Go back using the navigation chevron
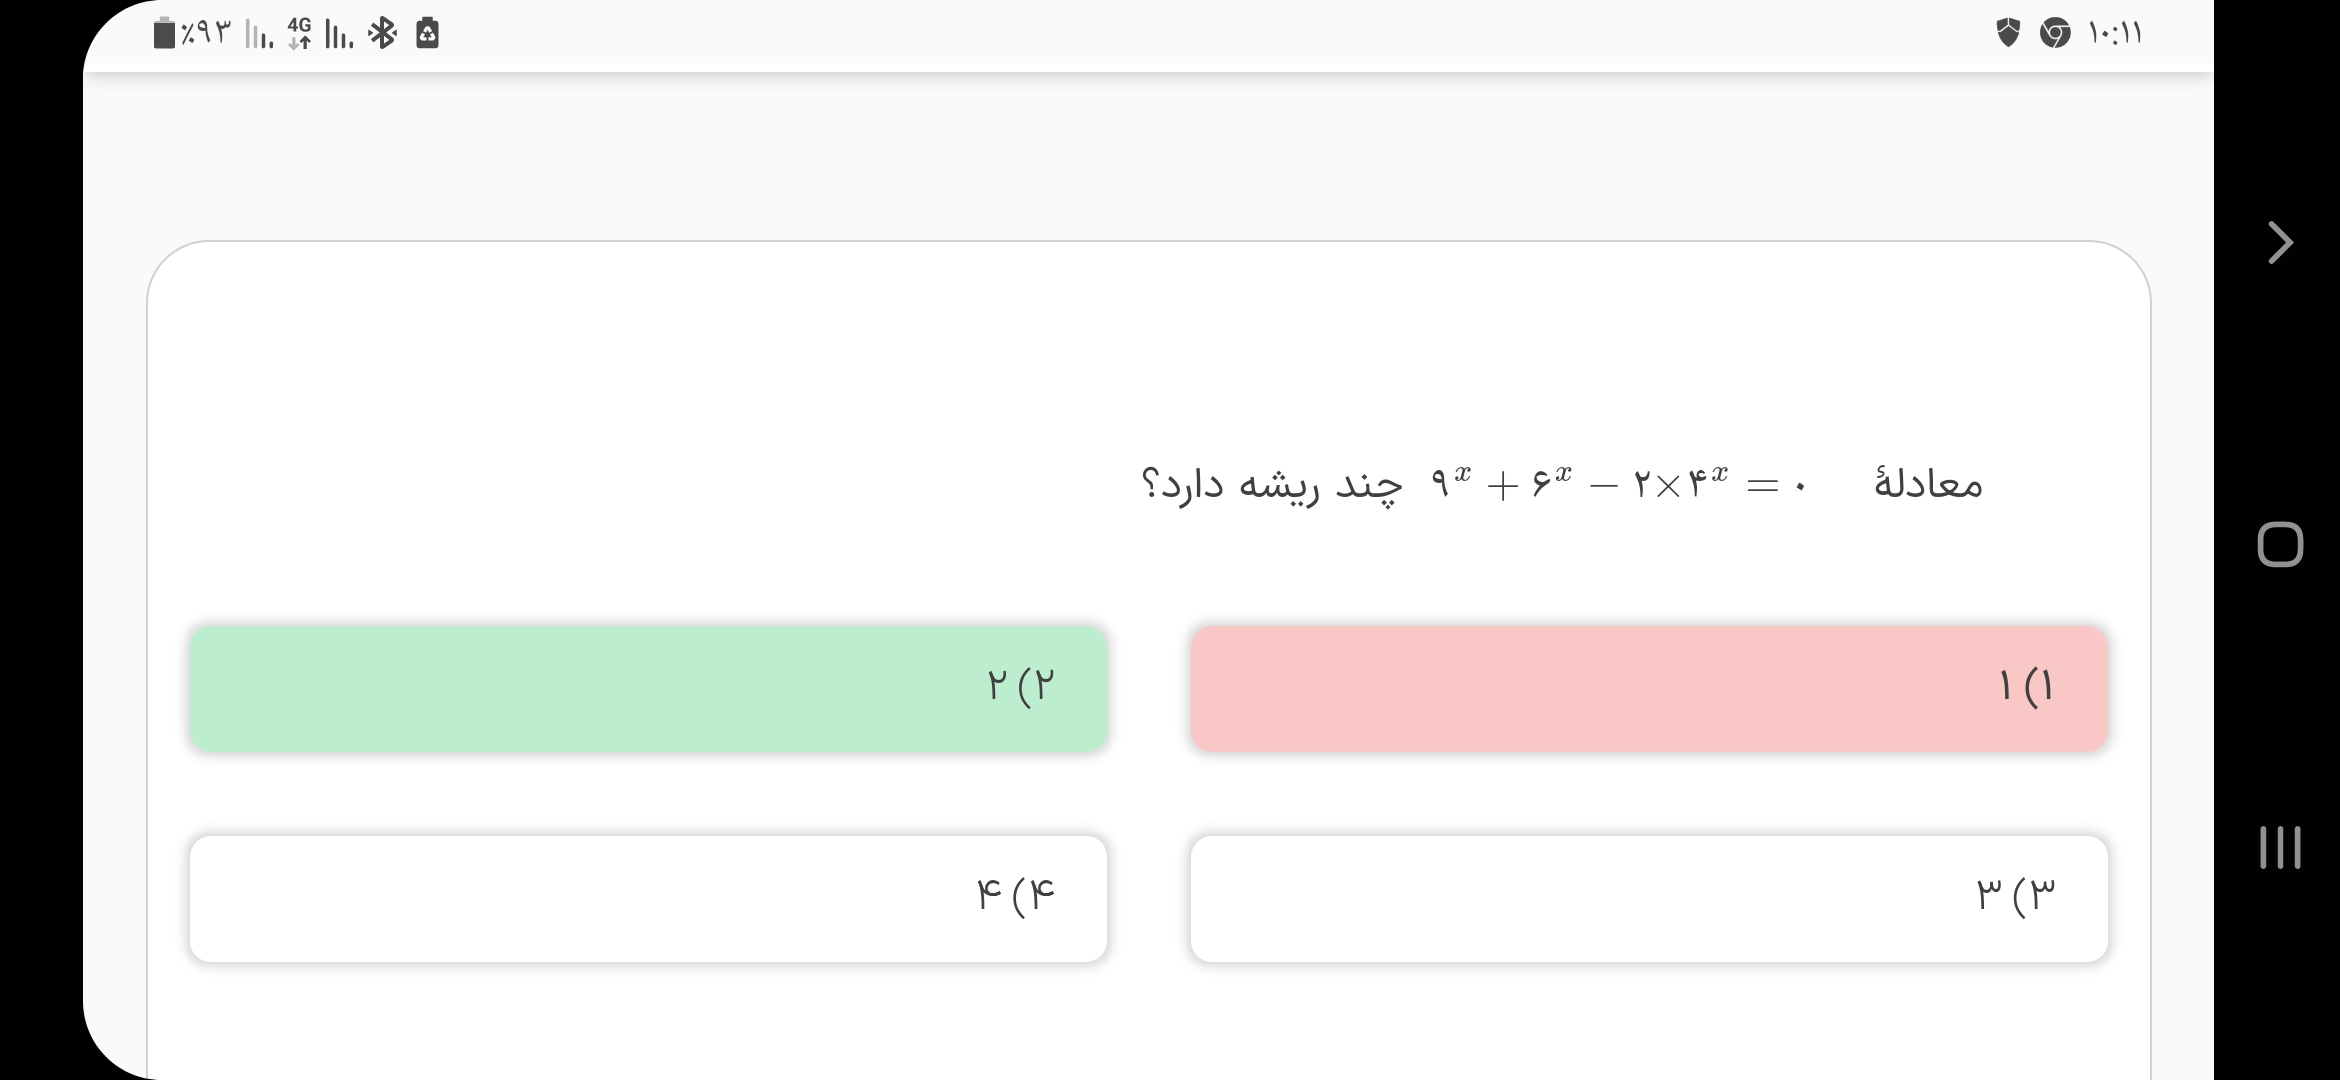Viewport: 2340px width, 1080px height. pos(2280,242)
